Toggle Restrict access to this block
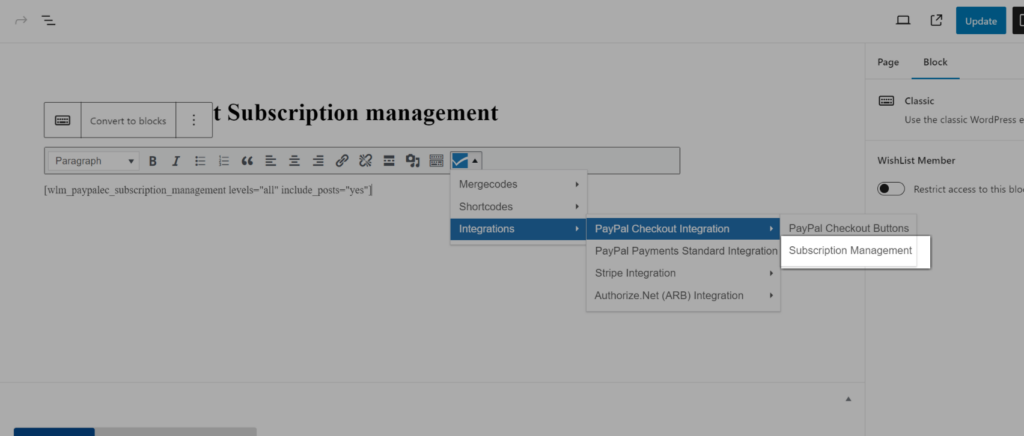The height and width of the screenshot is (436, 1024). 890,189
